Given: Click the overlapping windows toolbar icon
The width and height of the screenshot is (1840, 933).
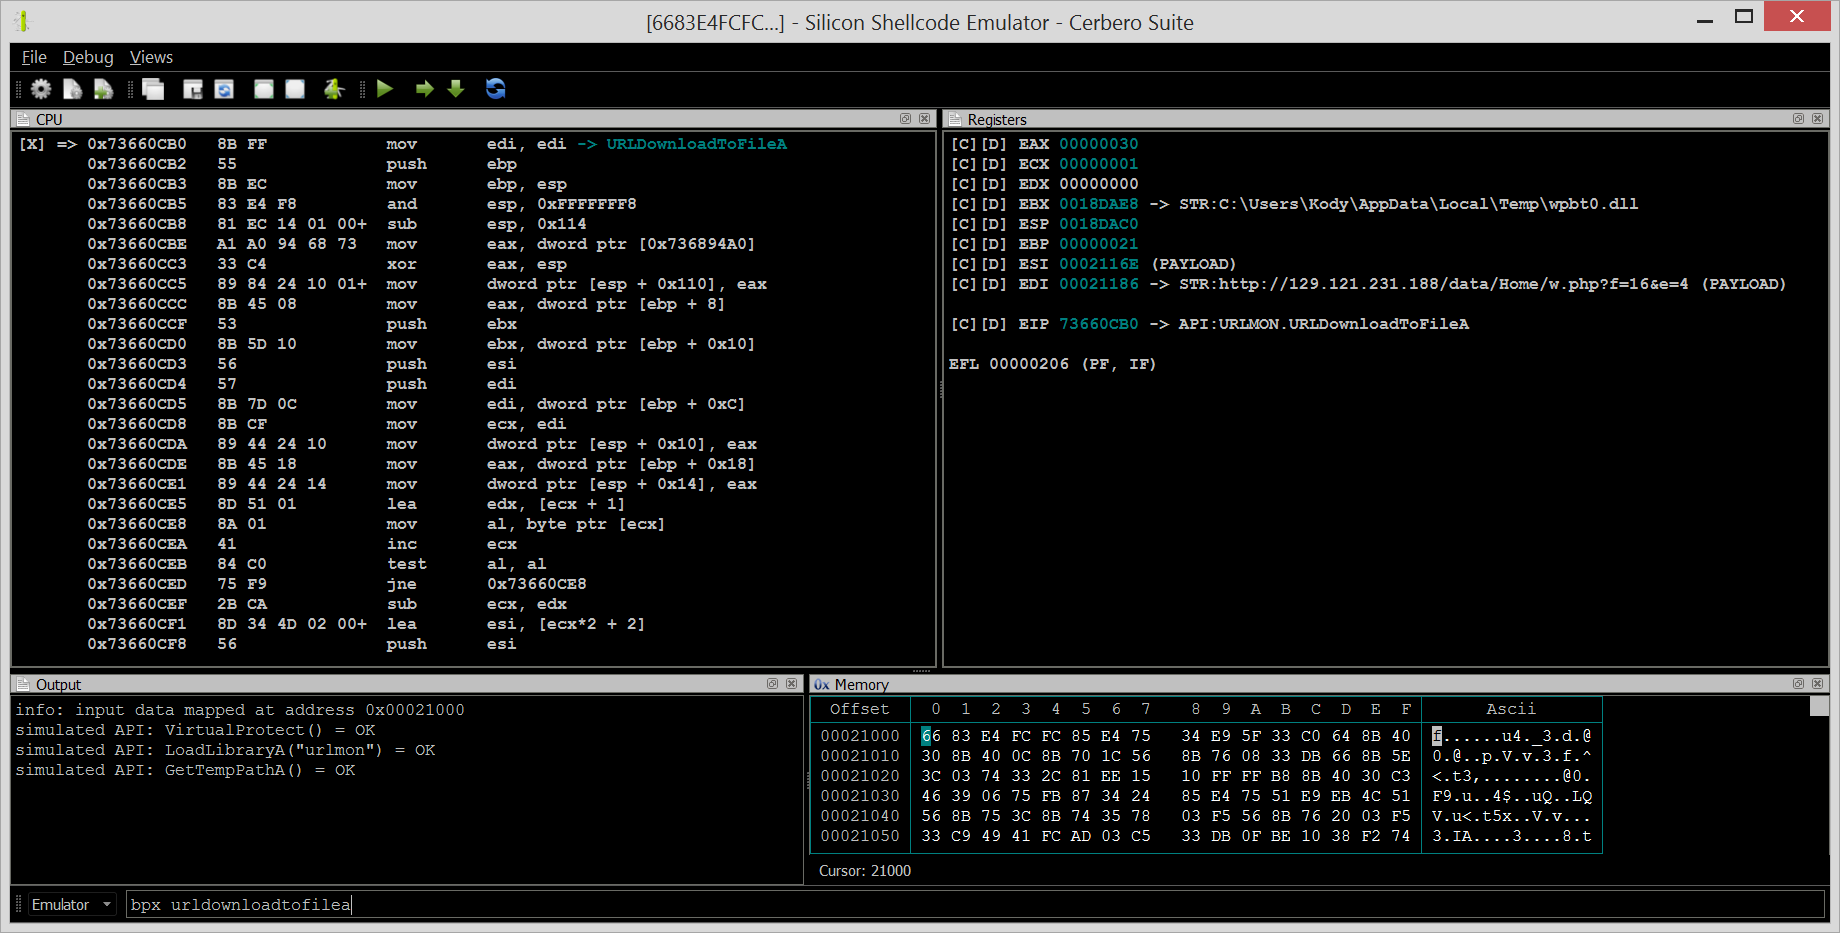Looking at the screenshot, I should pos(153,89).
